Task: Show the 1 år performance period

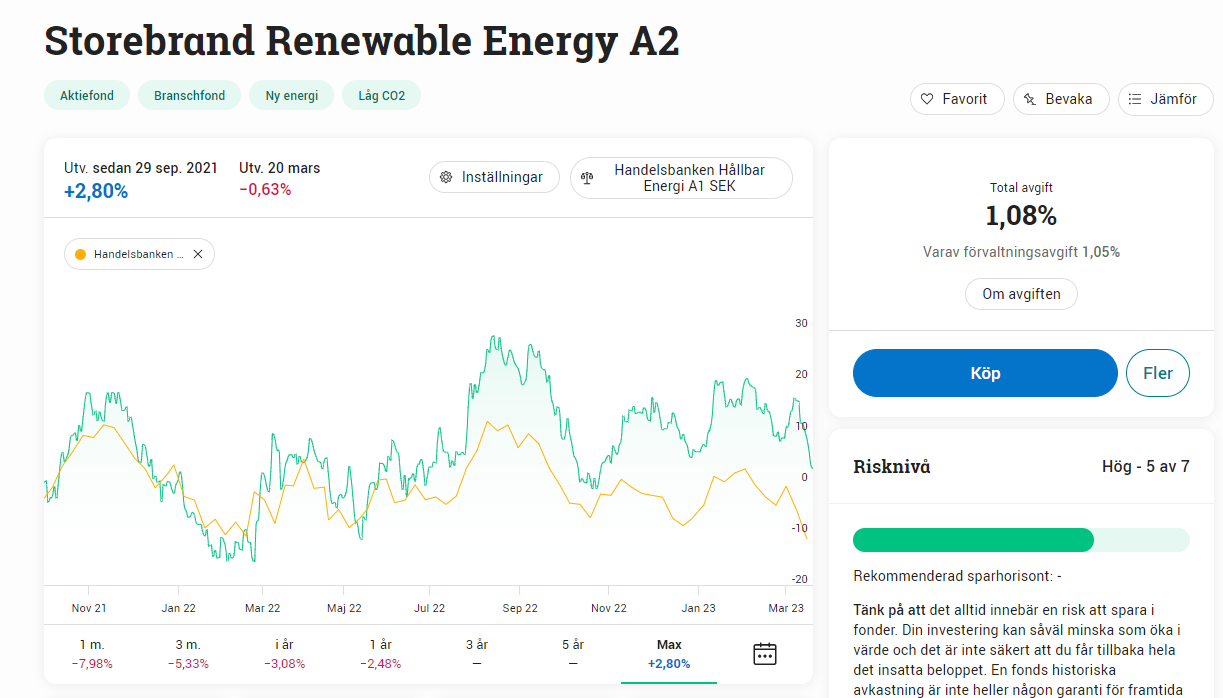Action: [380, 654]
